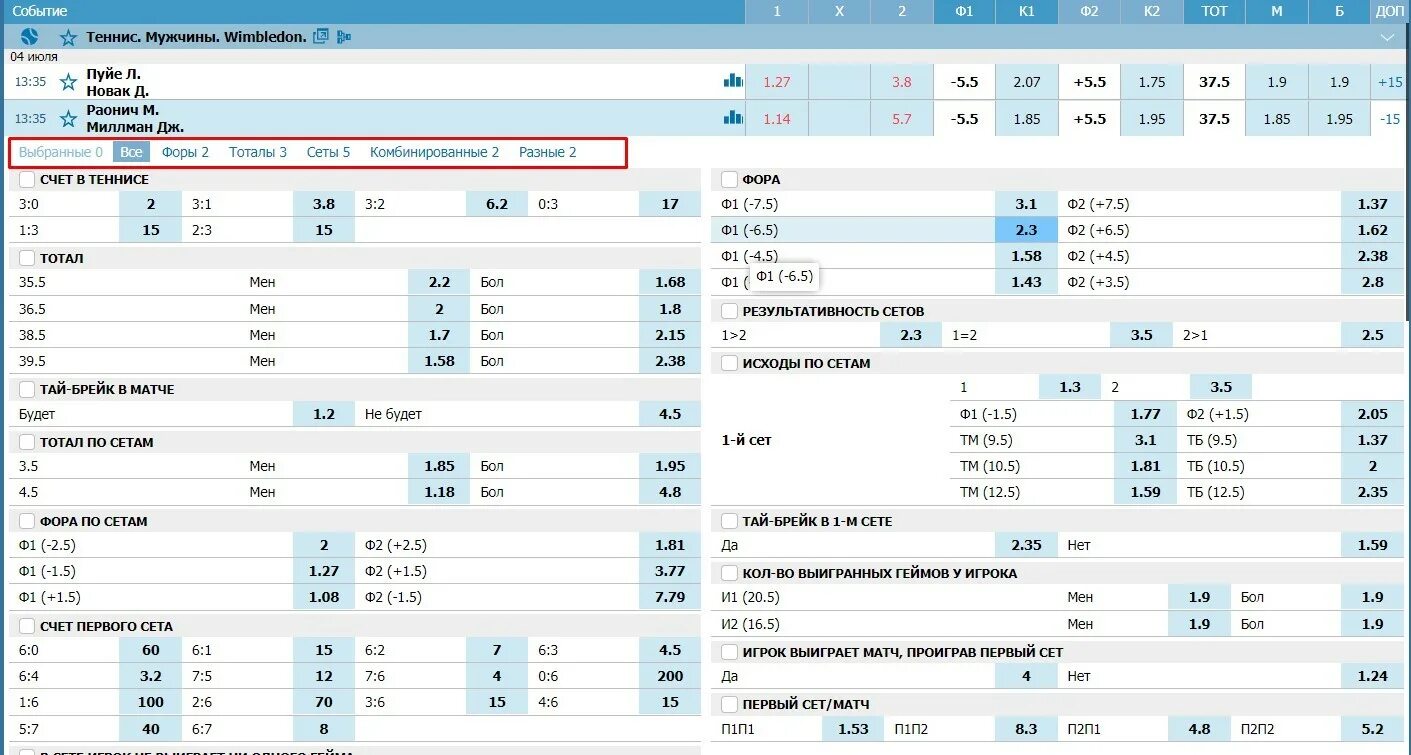Select odds 100 for first set 1:6

[150, 702]
